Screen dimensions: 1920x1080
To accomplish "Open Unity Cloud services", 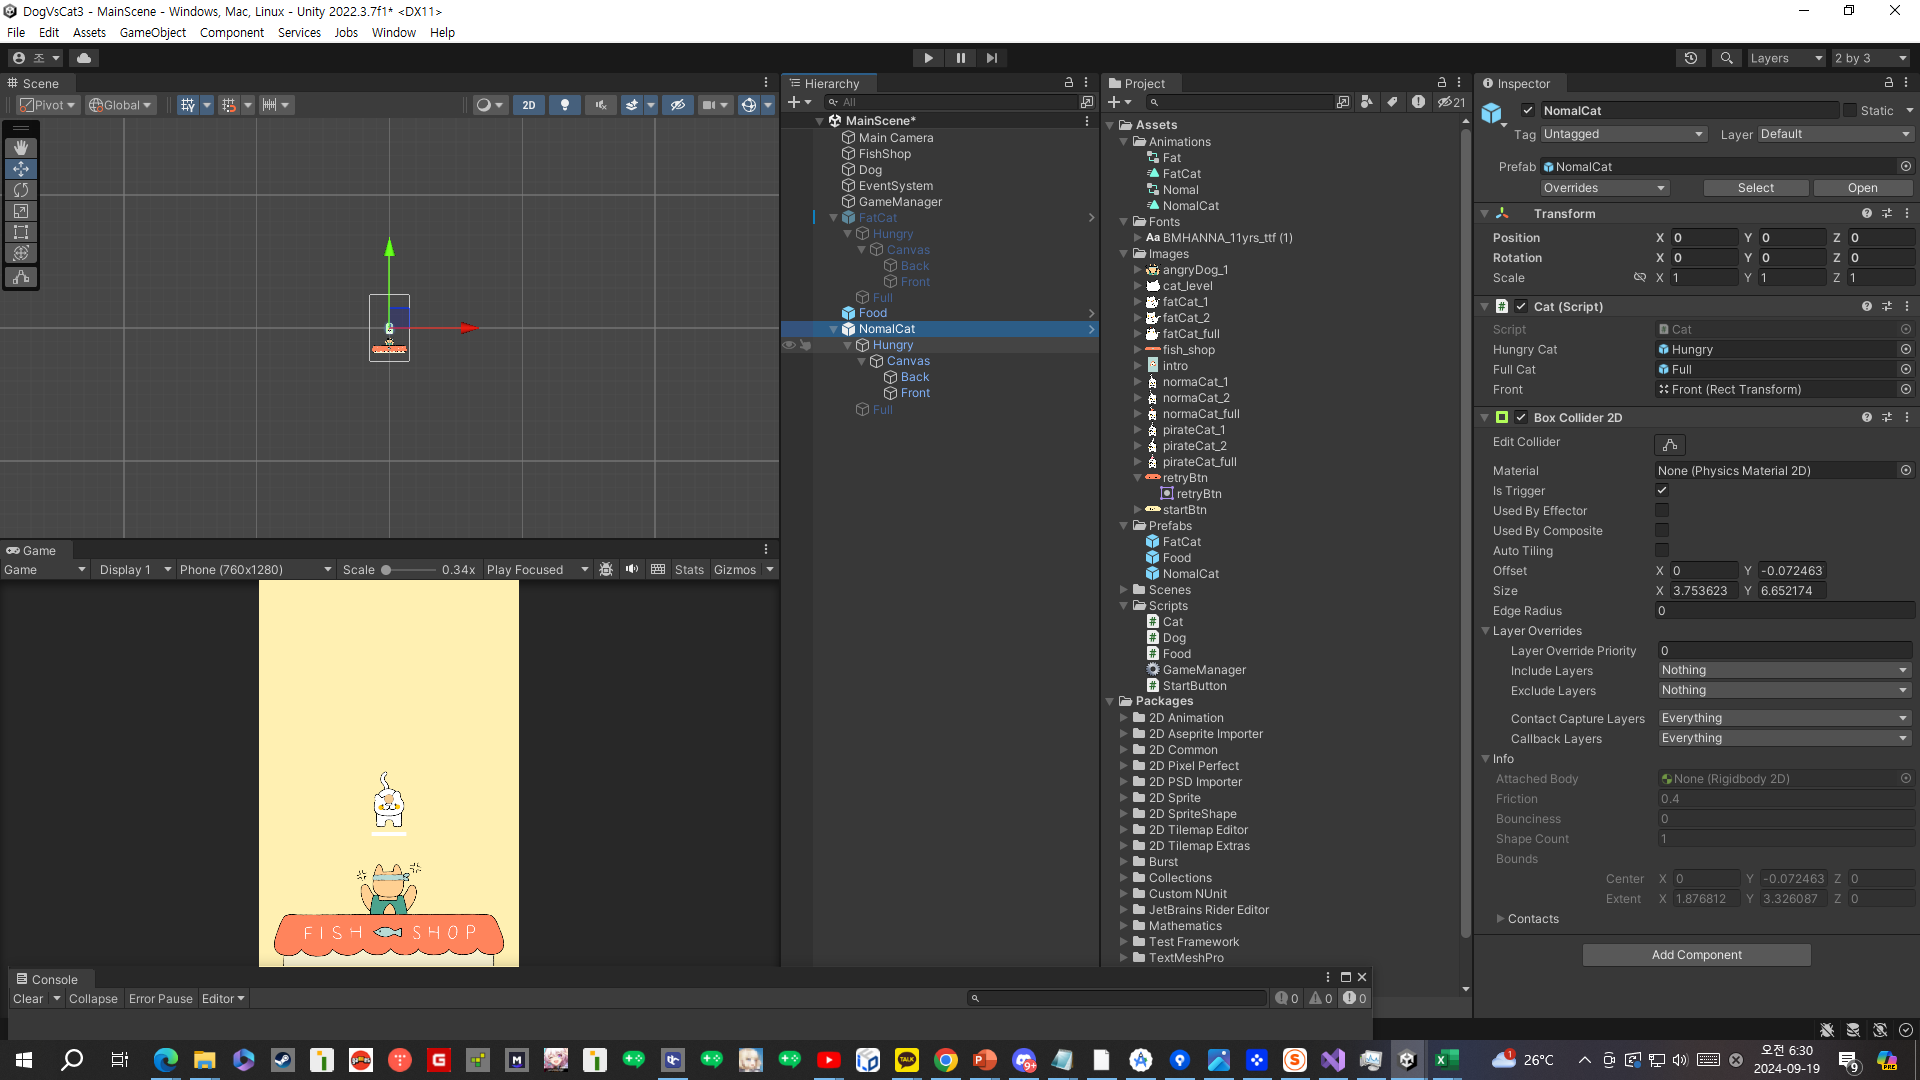I will pos(84,58).
